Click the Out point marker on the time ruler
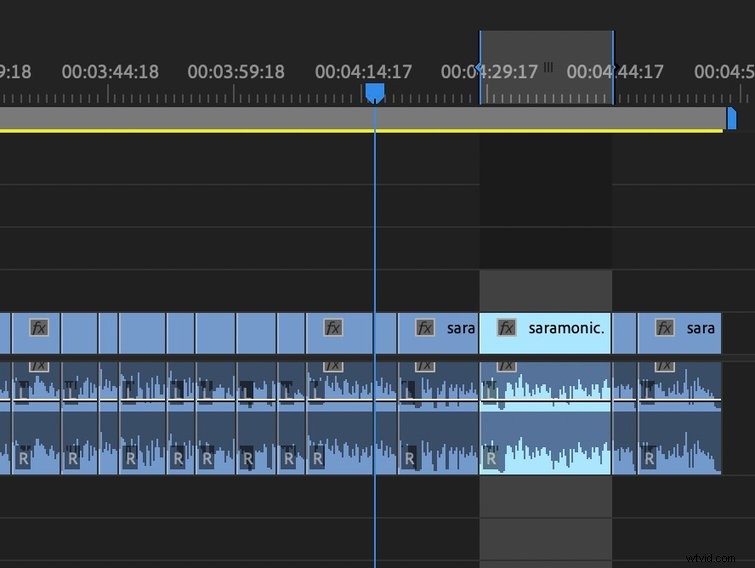The image size is (755, 568). [614, 67]
